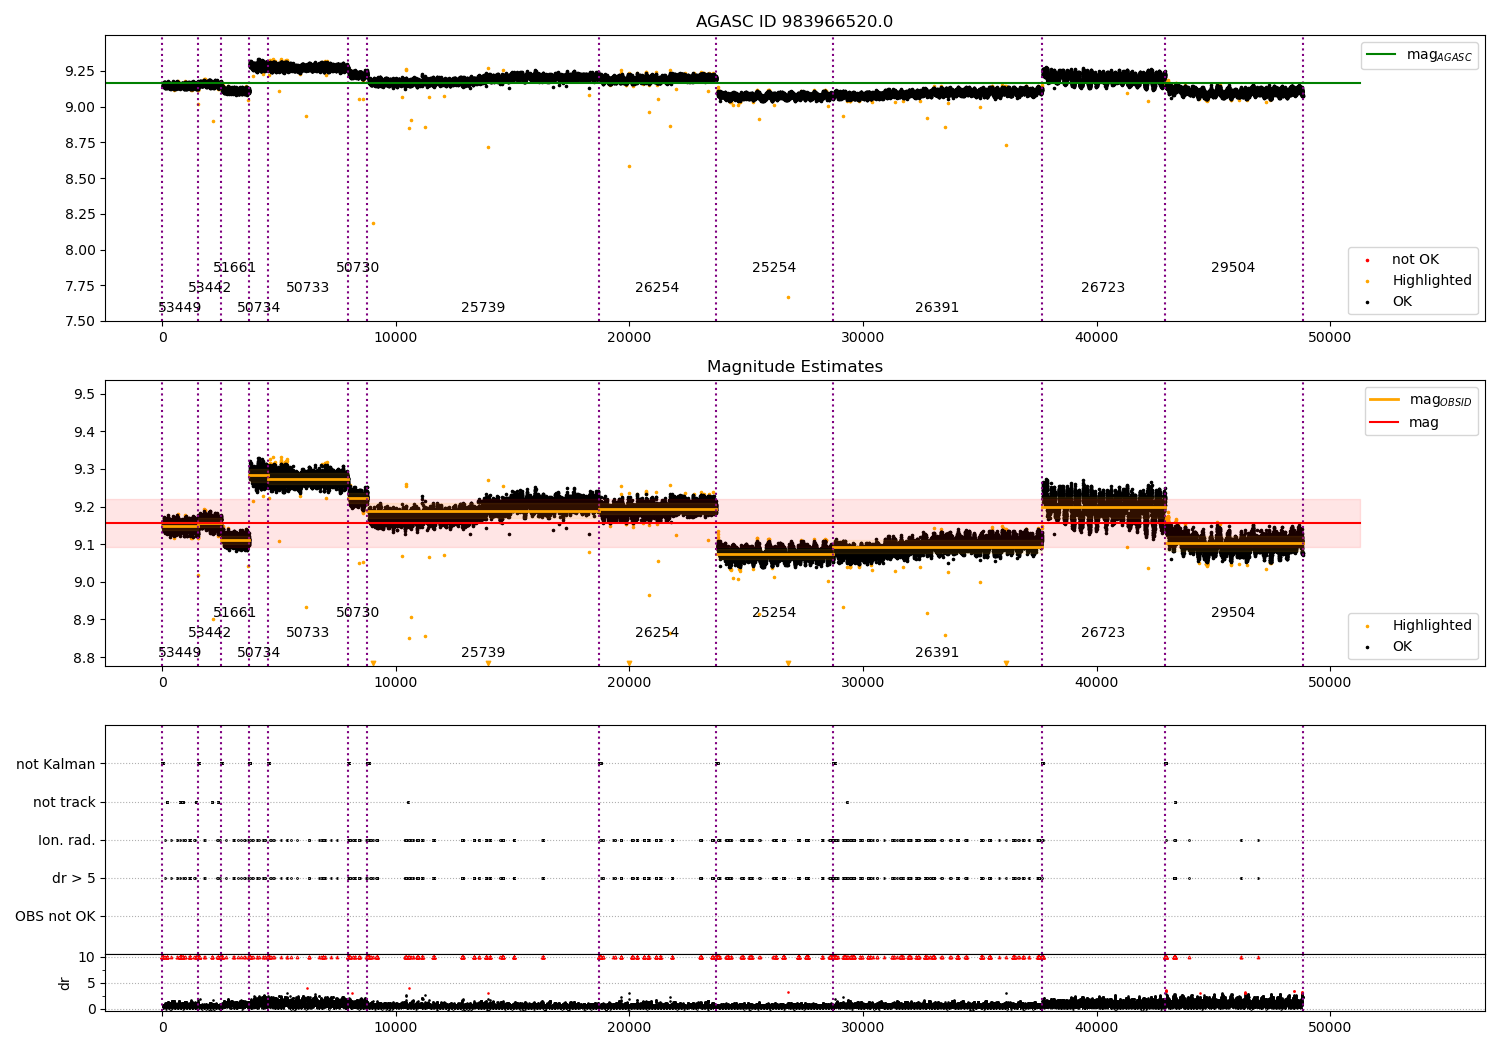This screenshot has height=1050, width=1500.
Task: Select obsid 50733 in Magnitude Estimates panel
Action: tap(308, 633)
